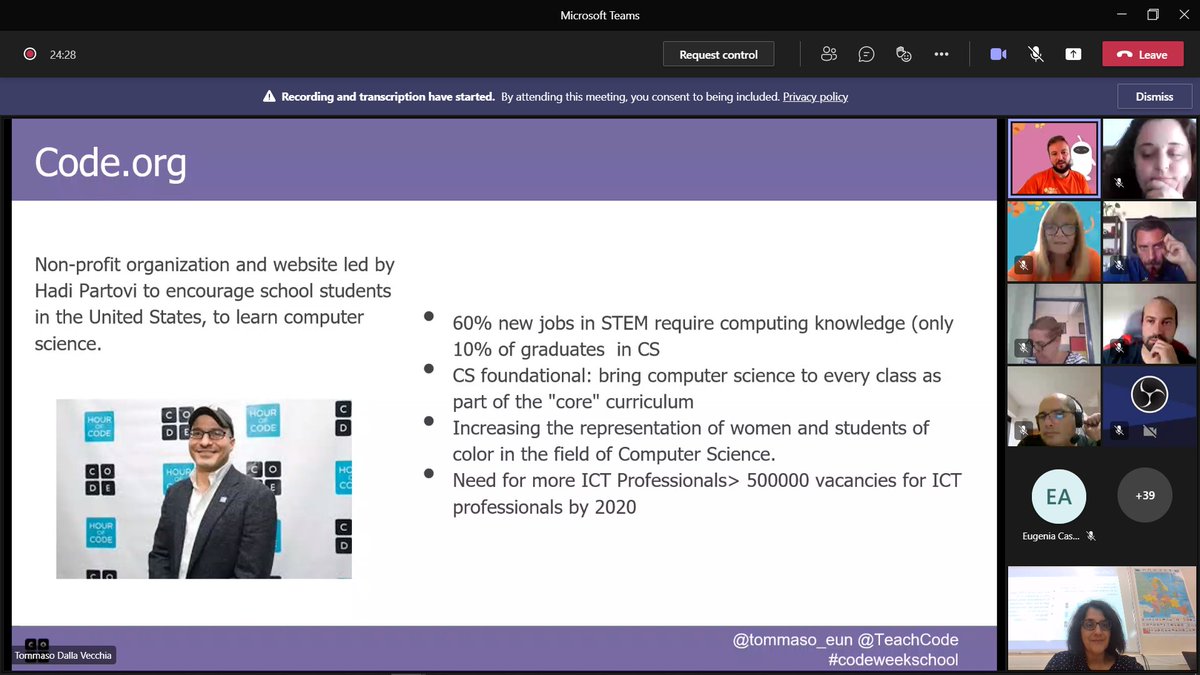Click the EA avatar for Eugenia Cas...
This screenshot has width=1200, height=675.
coord(1058,496)
